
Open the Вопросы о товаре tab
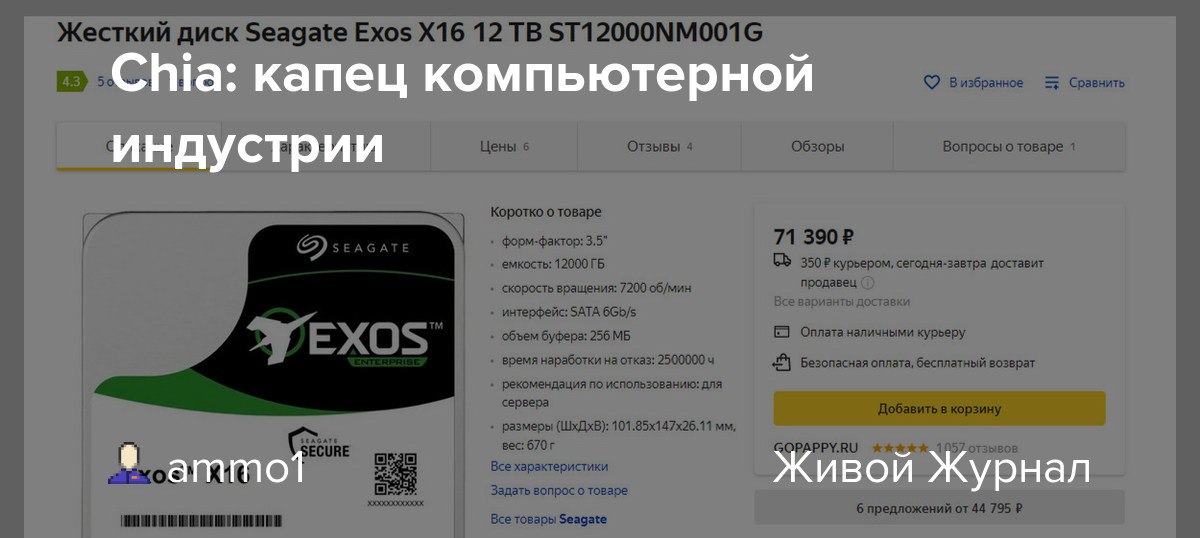pos(1009,146)
